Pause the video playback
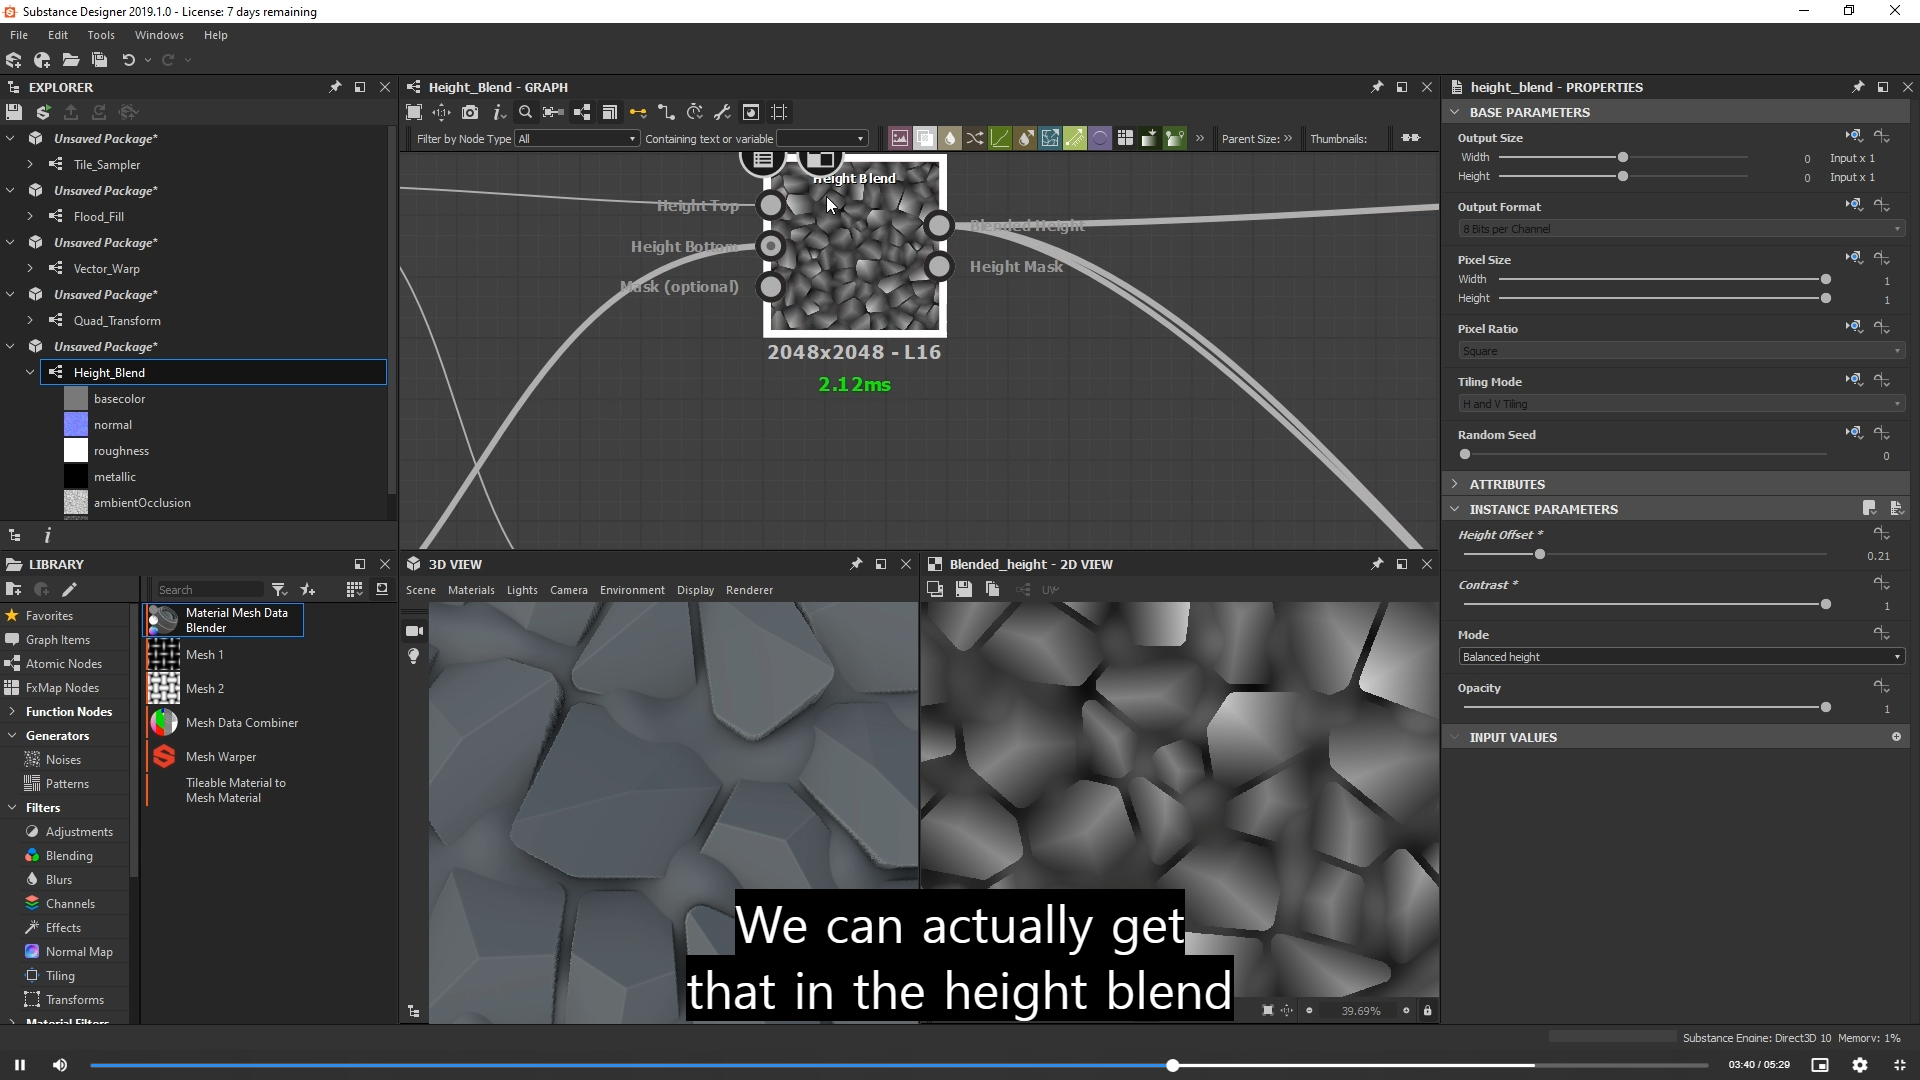1920x1080 pixels. pyautogui.click(x=20, y=1065)
